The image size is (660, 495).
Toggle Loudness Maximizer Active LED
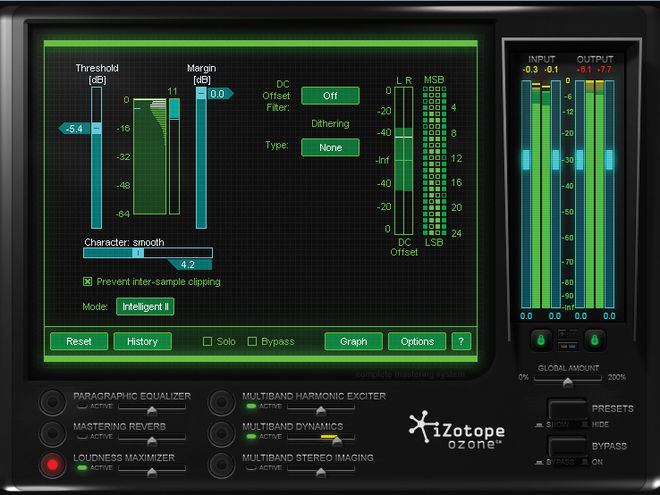pos(82,468)
